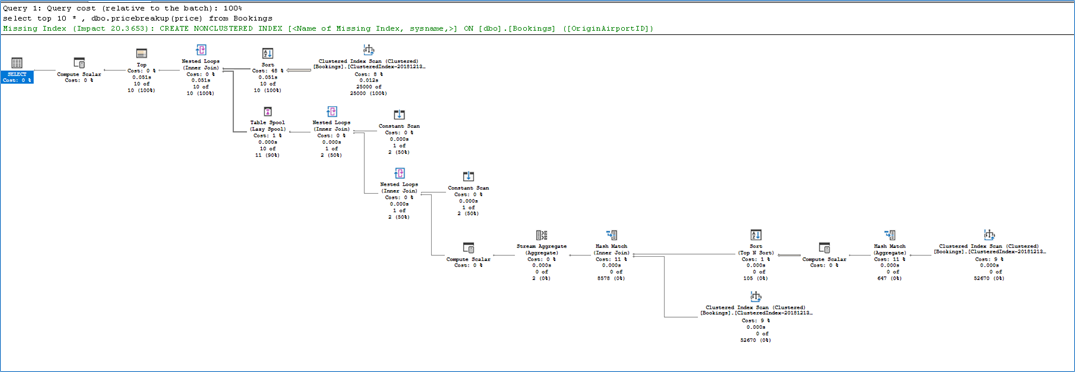Select the Clustered Index Scan icon below Hash Match
Viewport: 1075px width, 372px height.
(756, 297)
